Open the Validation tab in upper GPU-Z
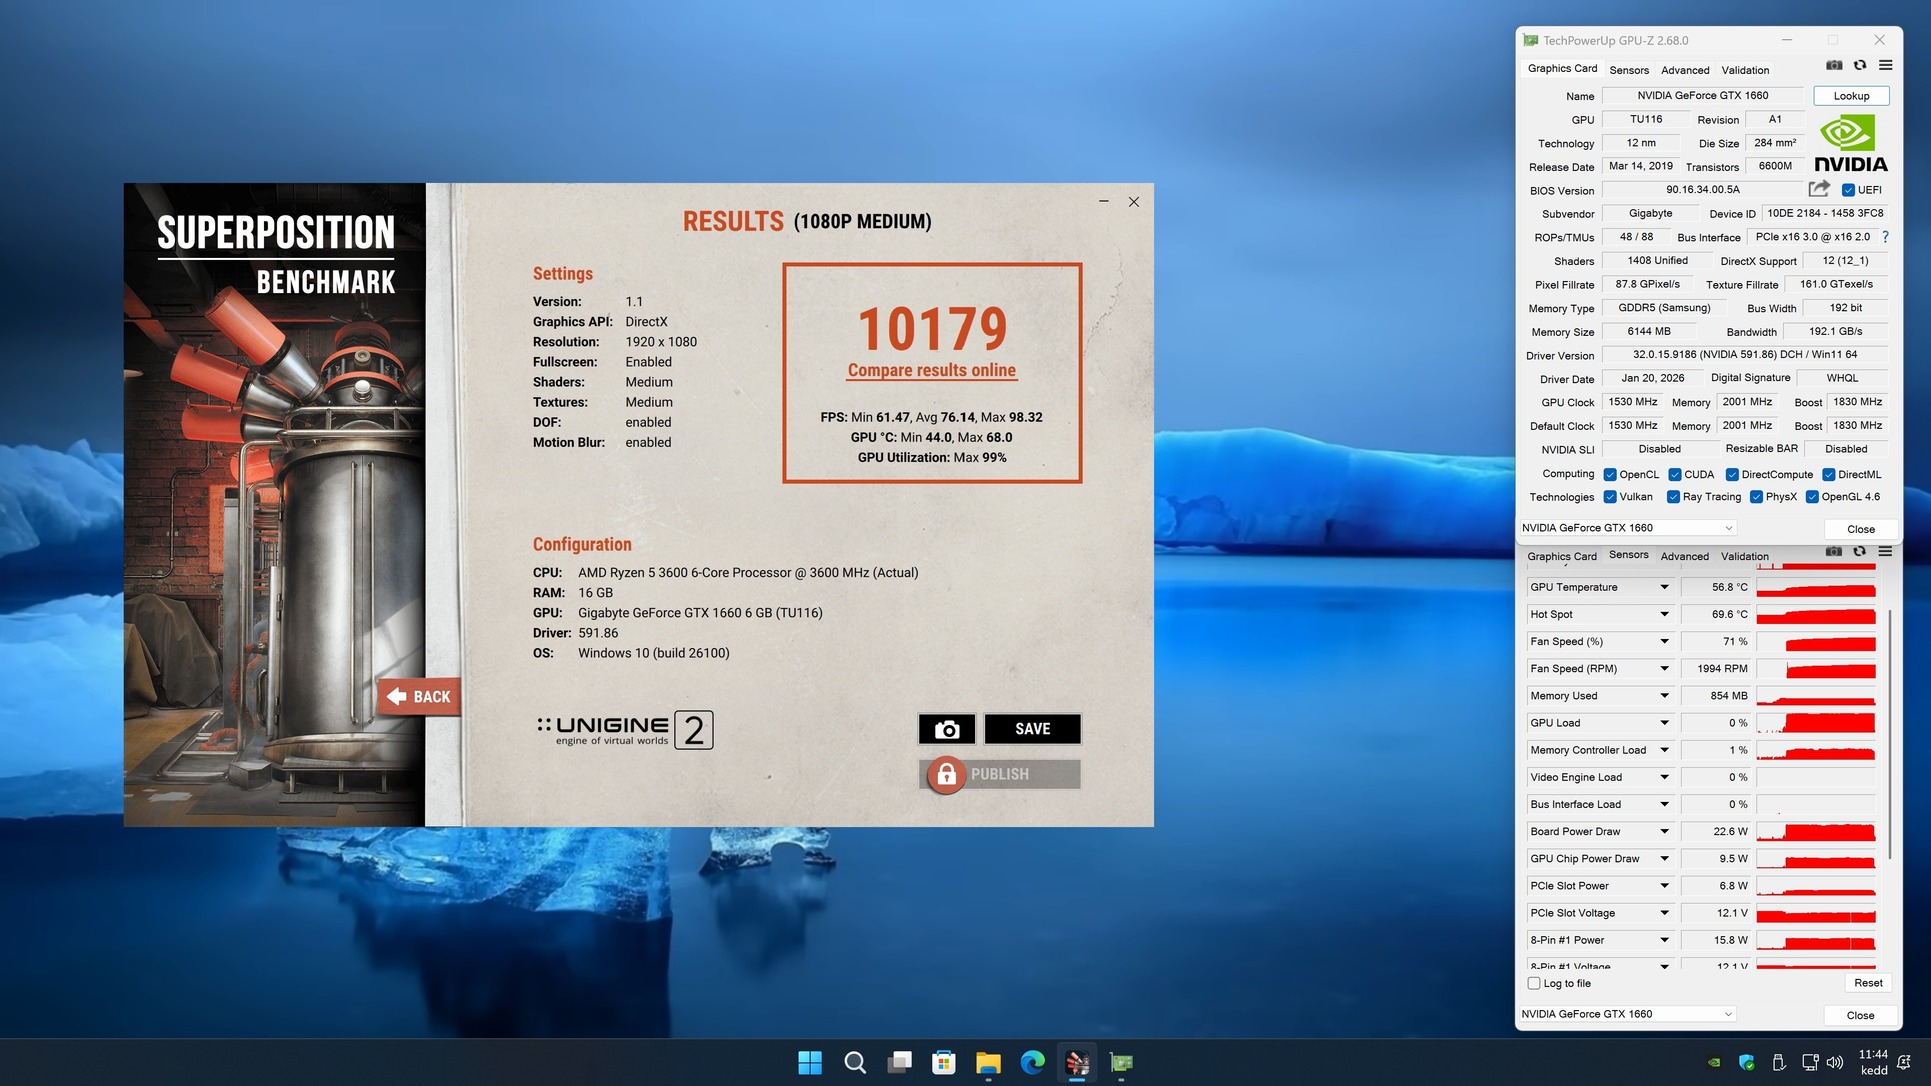This screenshot has height=1086, width=1931. click(1745, 70)
